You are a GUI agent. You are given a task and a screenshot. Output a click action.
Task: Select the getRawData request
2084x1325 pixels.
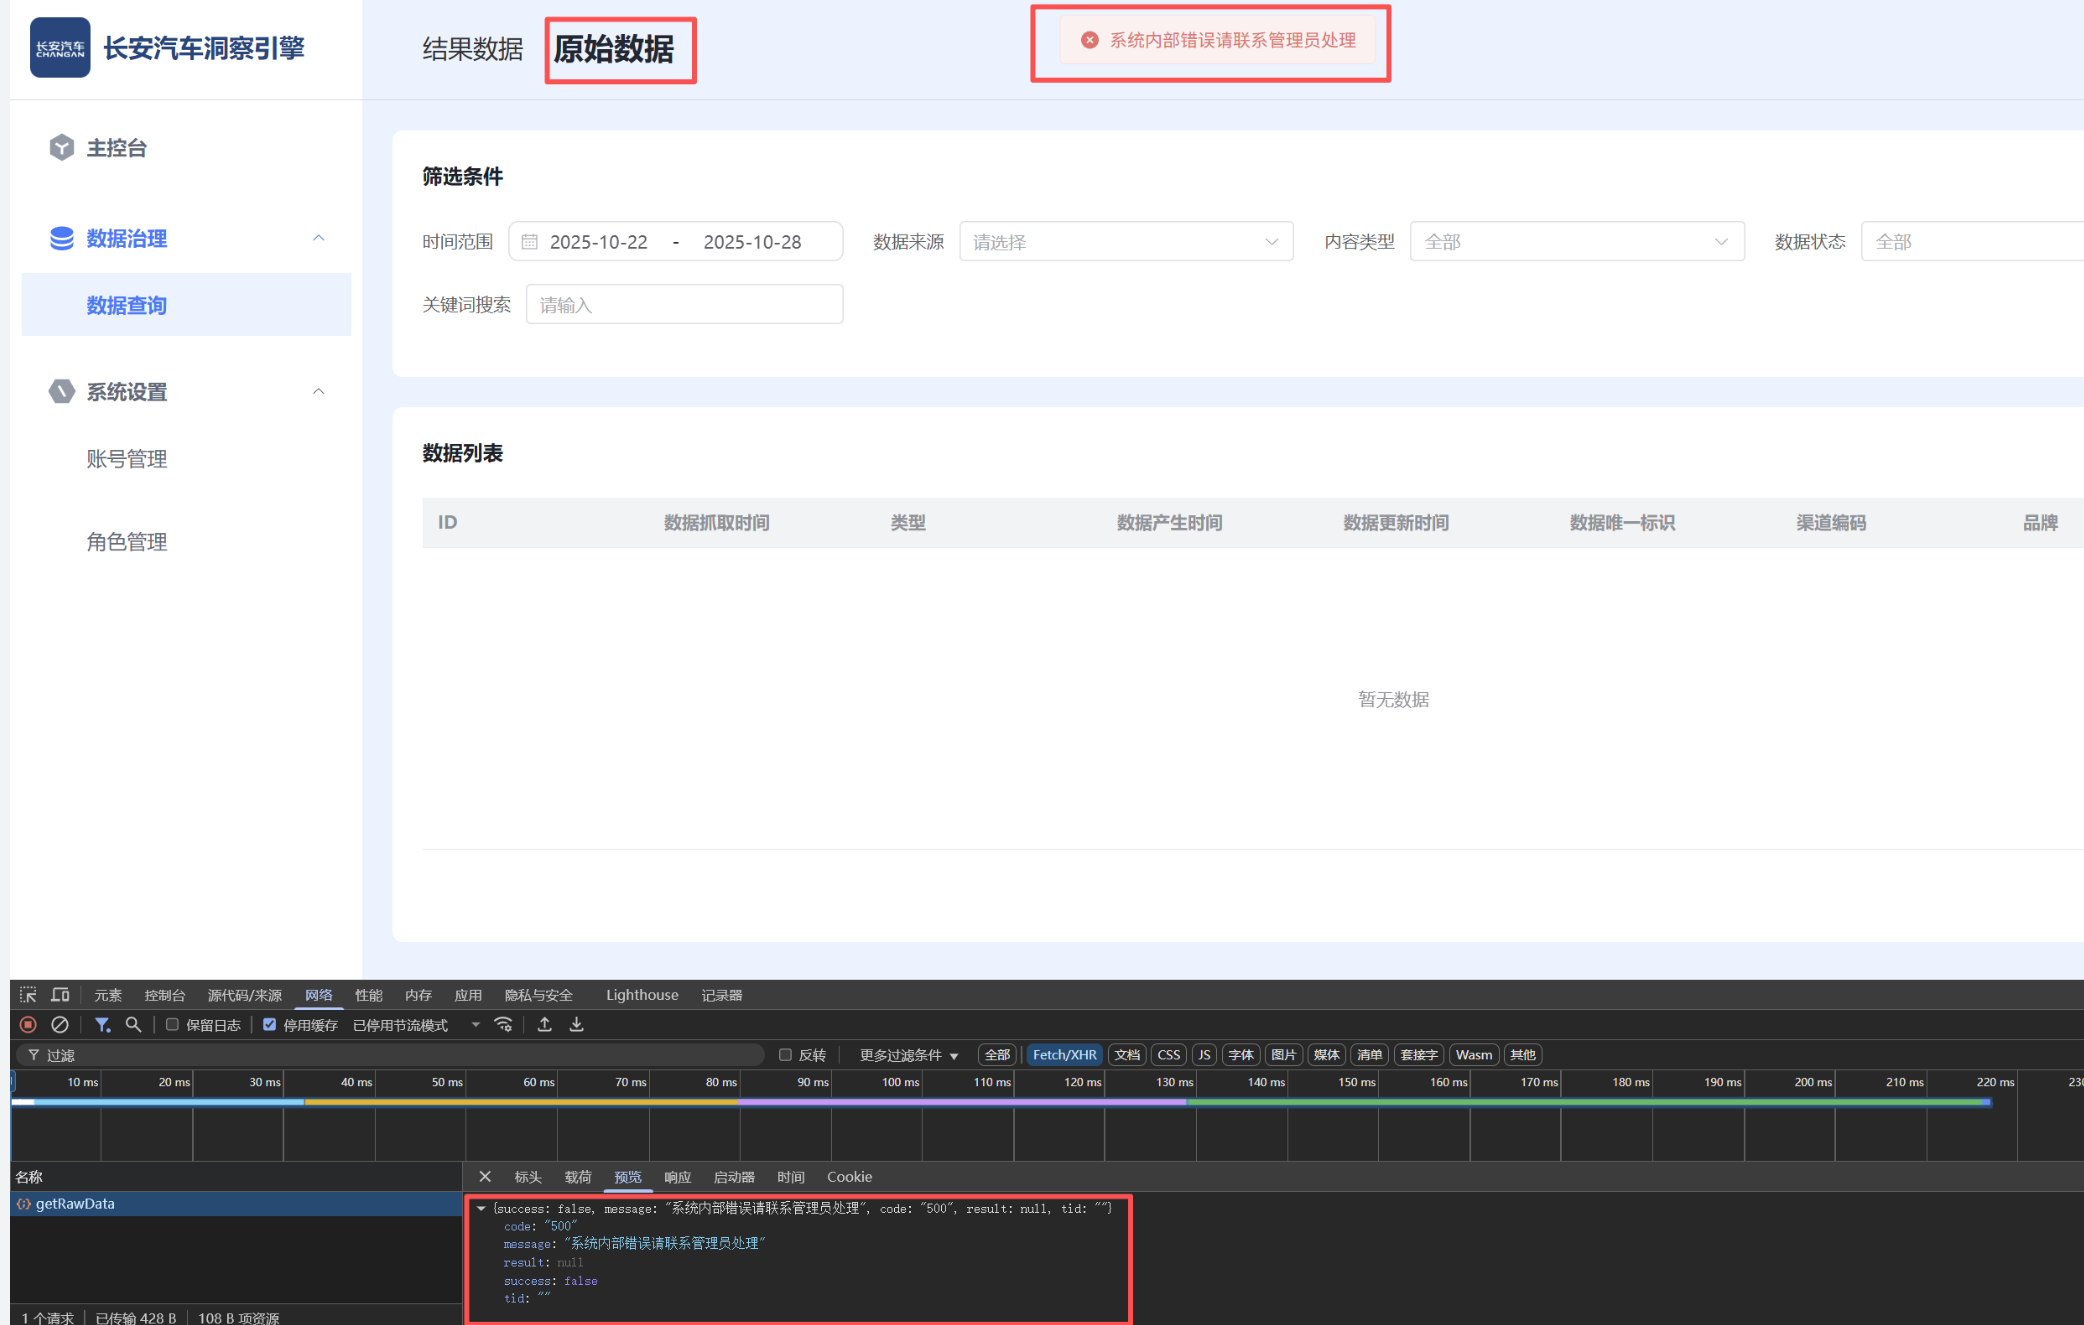pyautogui.click(x=75, y=1204)
